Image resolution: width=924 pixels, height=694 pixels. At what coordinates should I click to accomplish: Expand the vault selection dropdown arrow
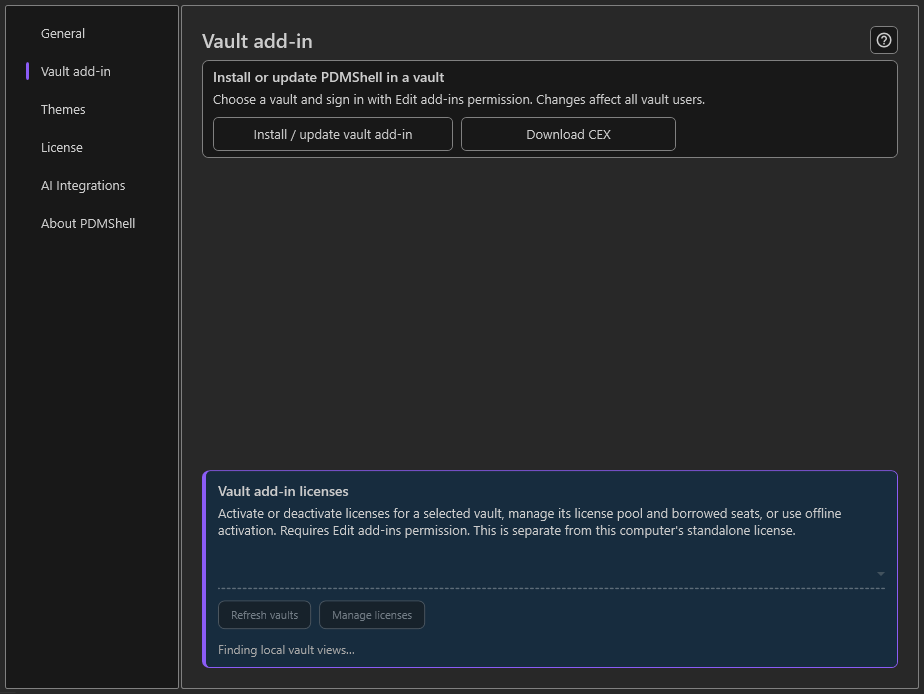880,574
